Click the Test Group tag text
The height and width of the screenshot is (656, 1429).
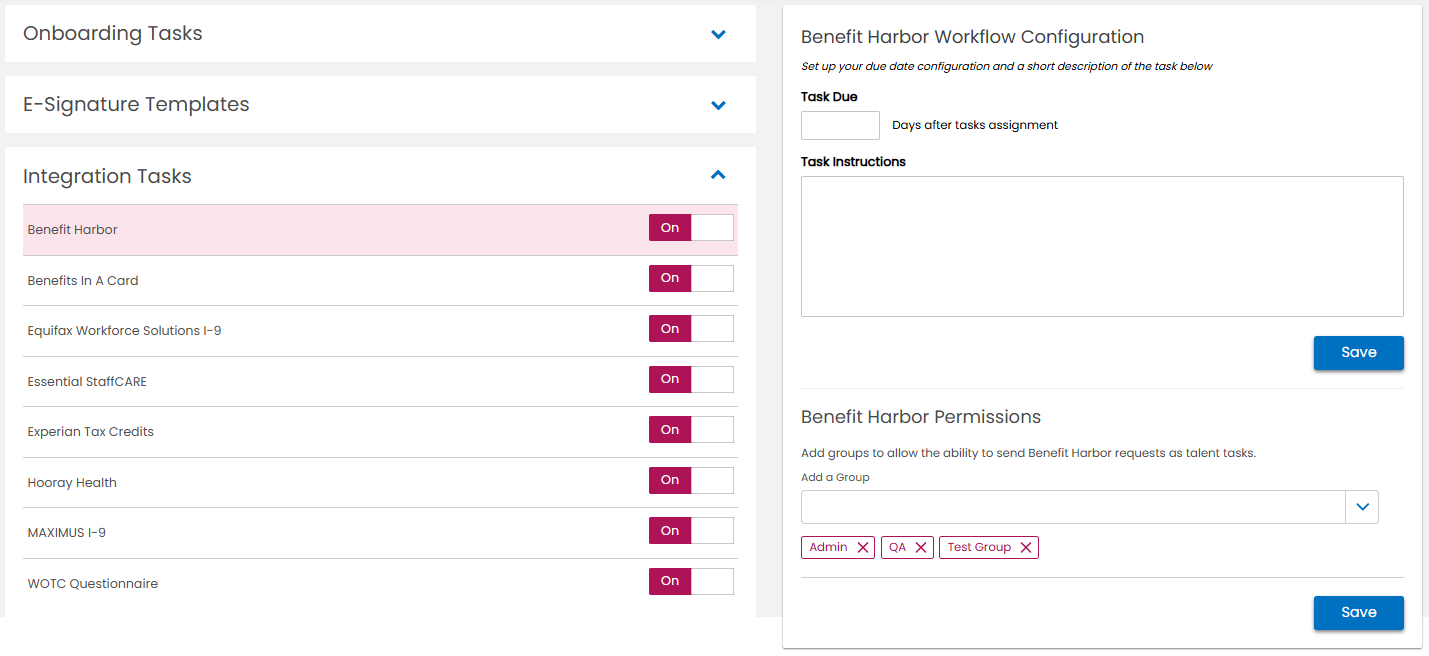pyautogui.click(x=979, y=548)
